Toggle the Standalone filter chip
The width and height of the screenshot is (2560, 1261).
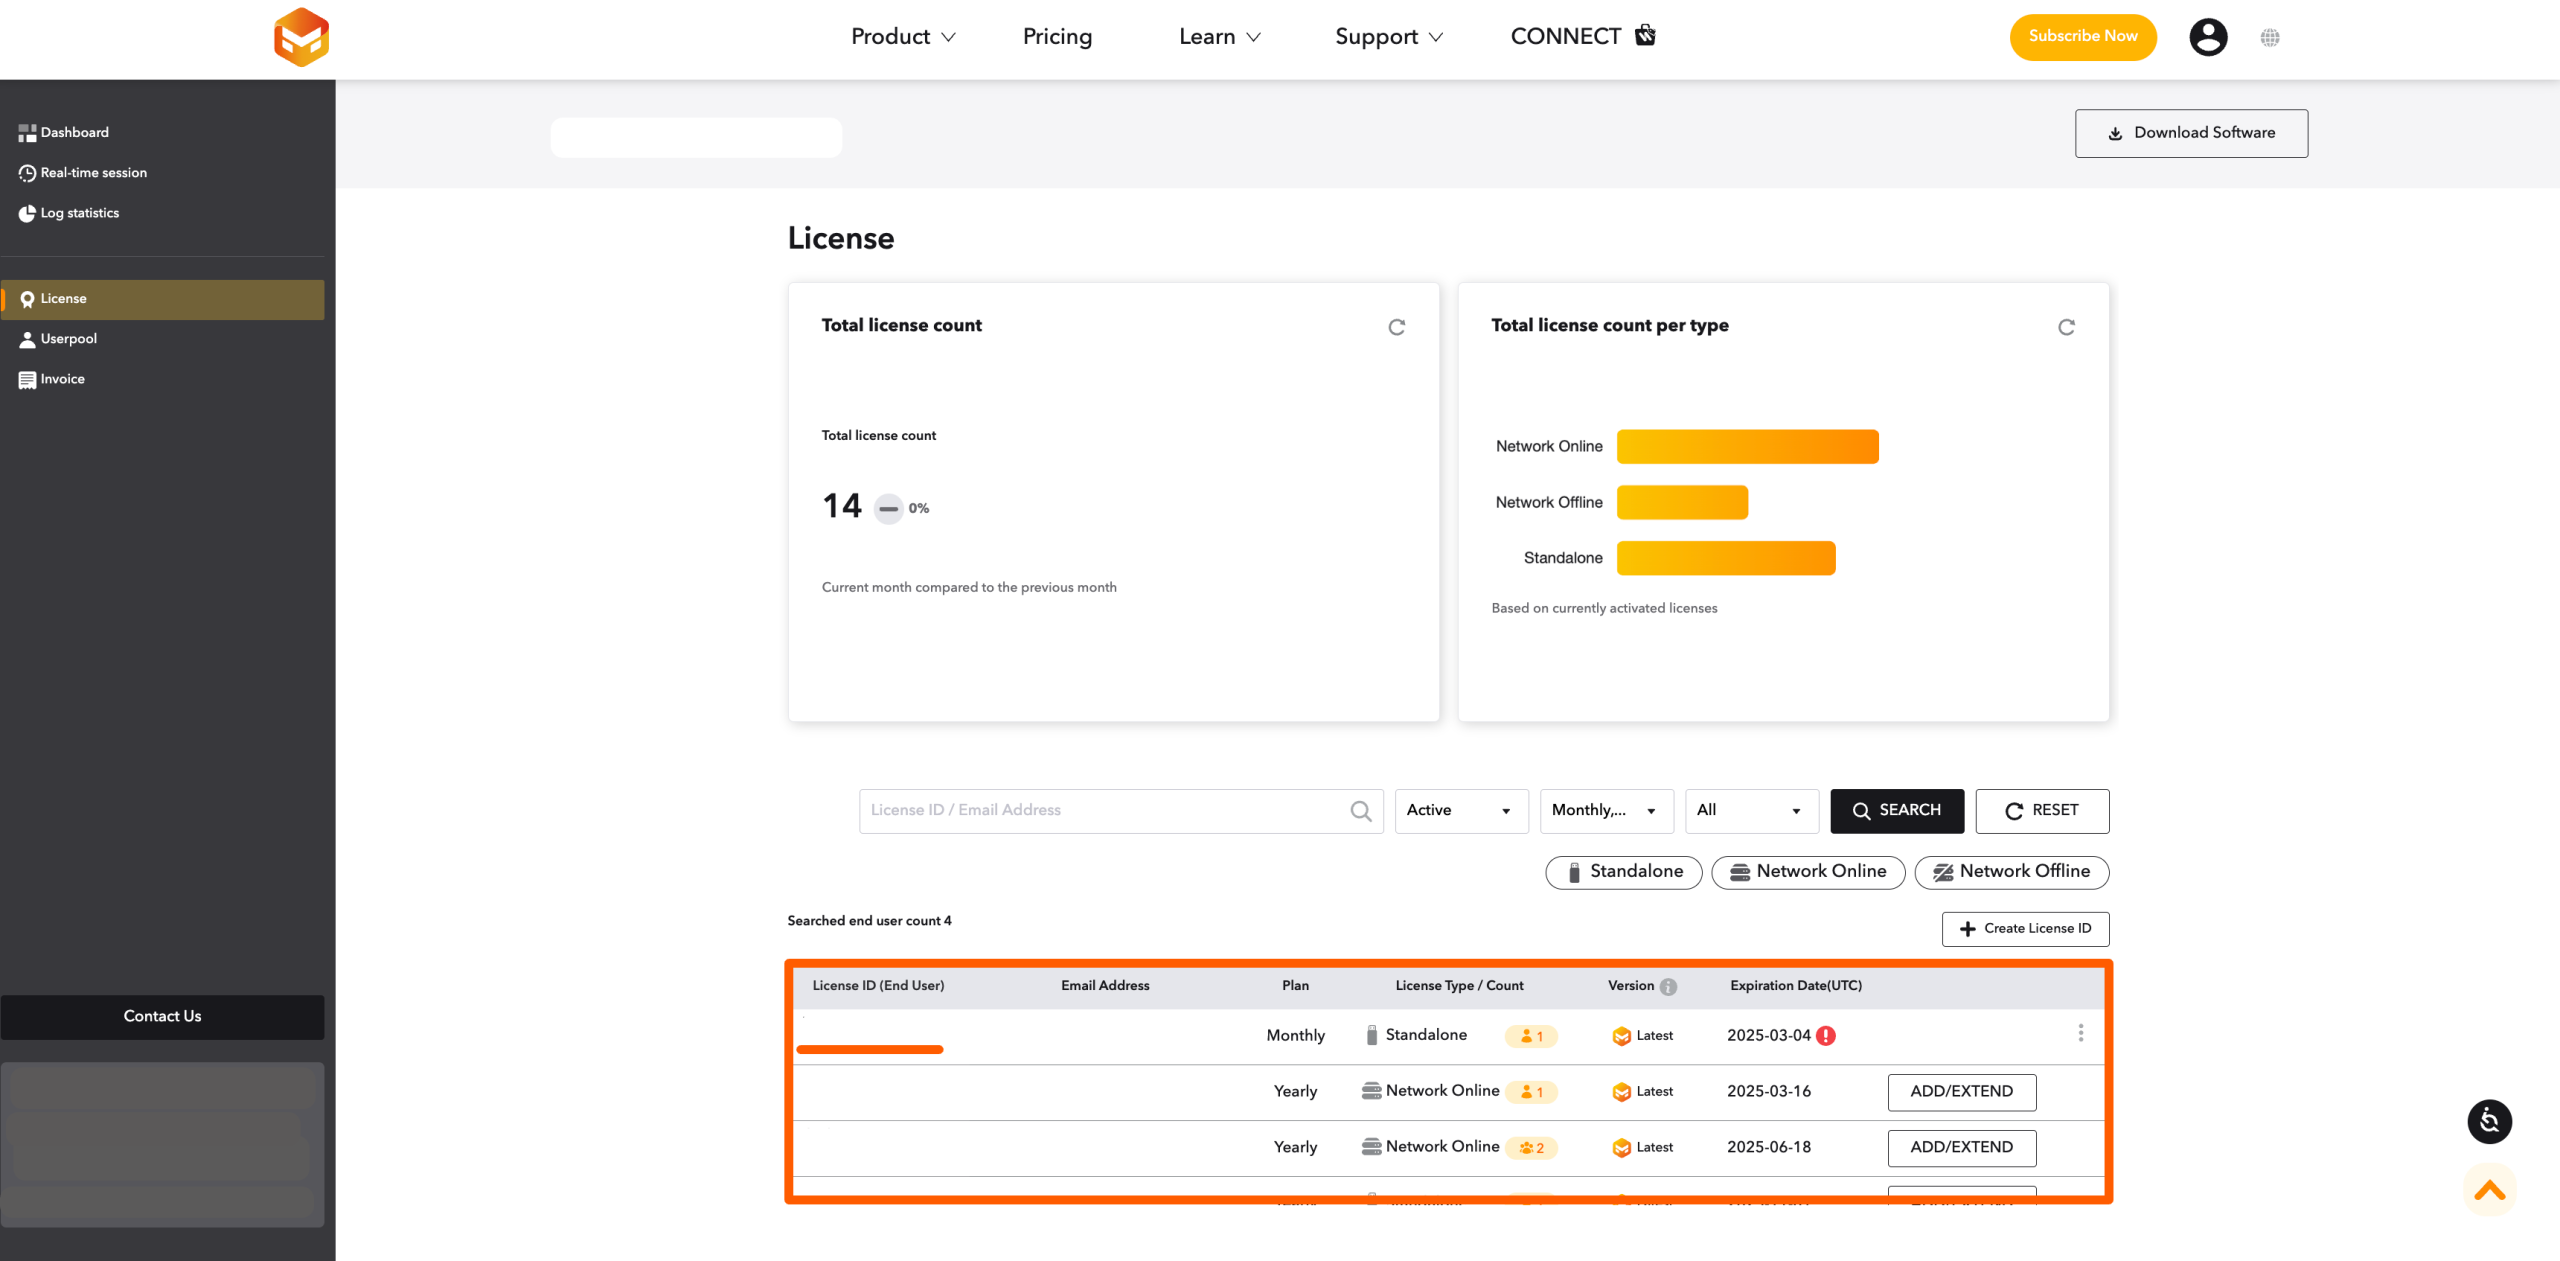pos(1623,872)
